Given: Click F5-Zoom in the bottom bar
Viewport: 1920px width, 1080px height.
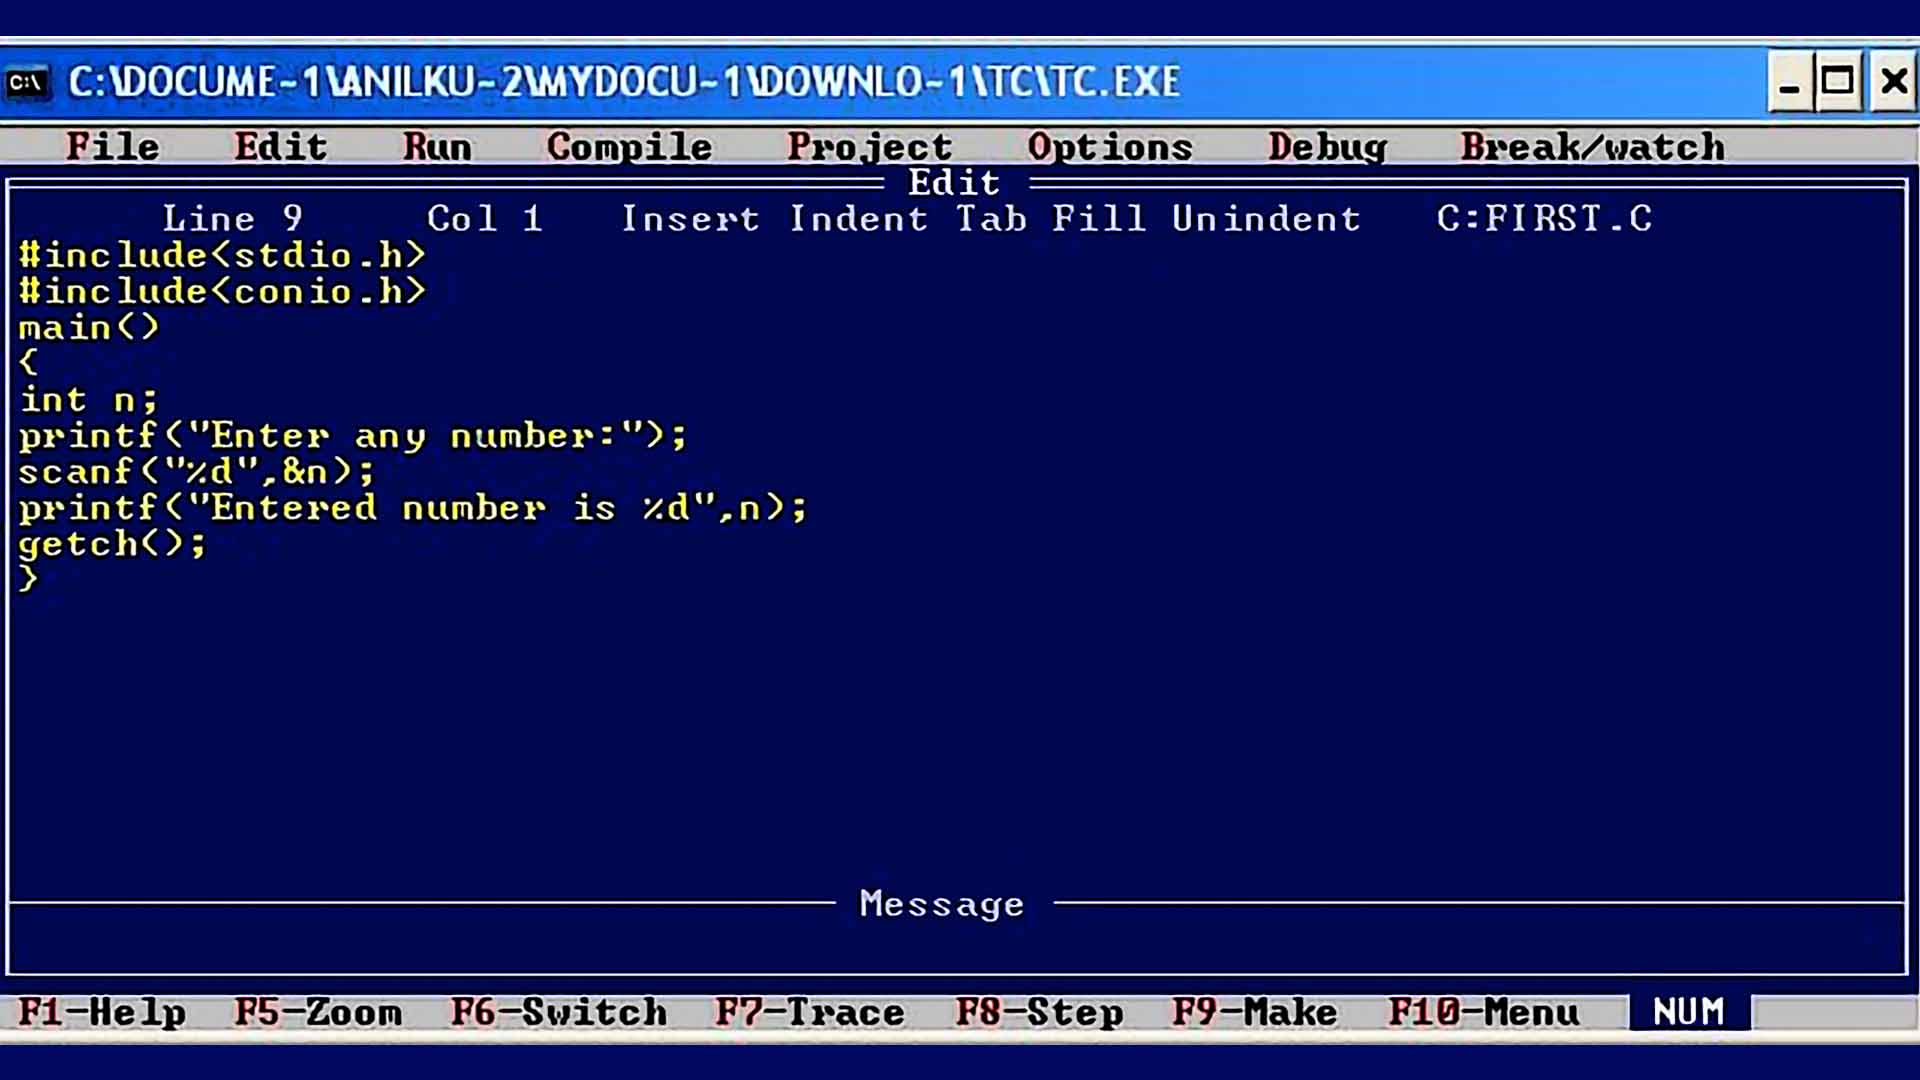Looking at the screenshot, I should click(318, 1012).
